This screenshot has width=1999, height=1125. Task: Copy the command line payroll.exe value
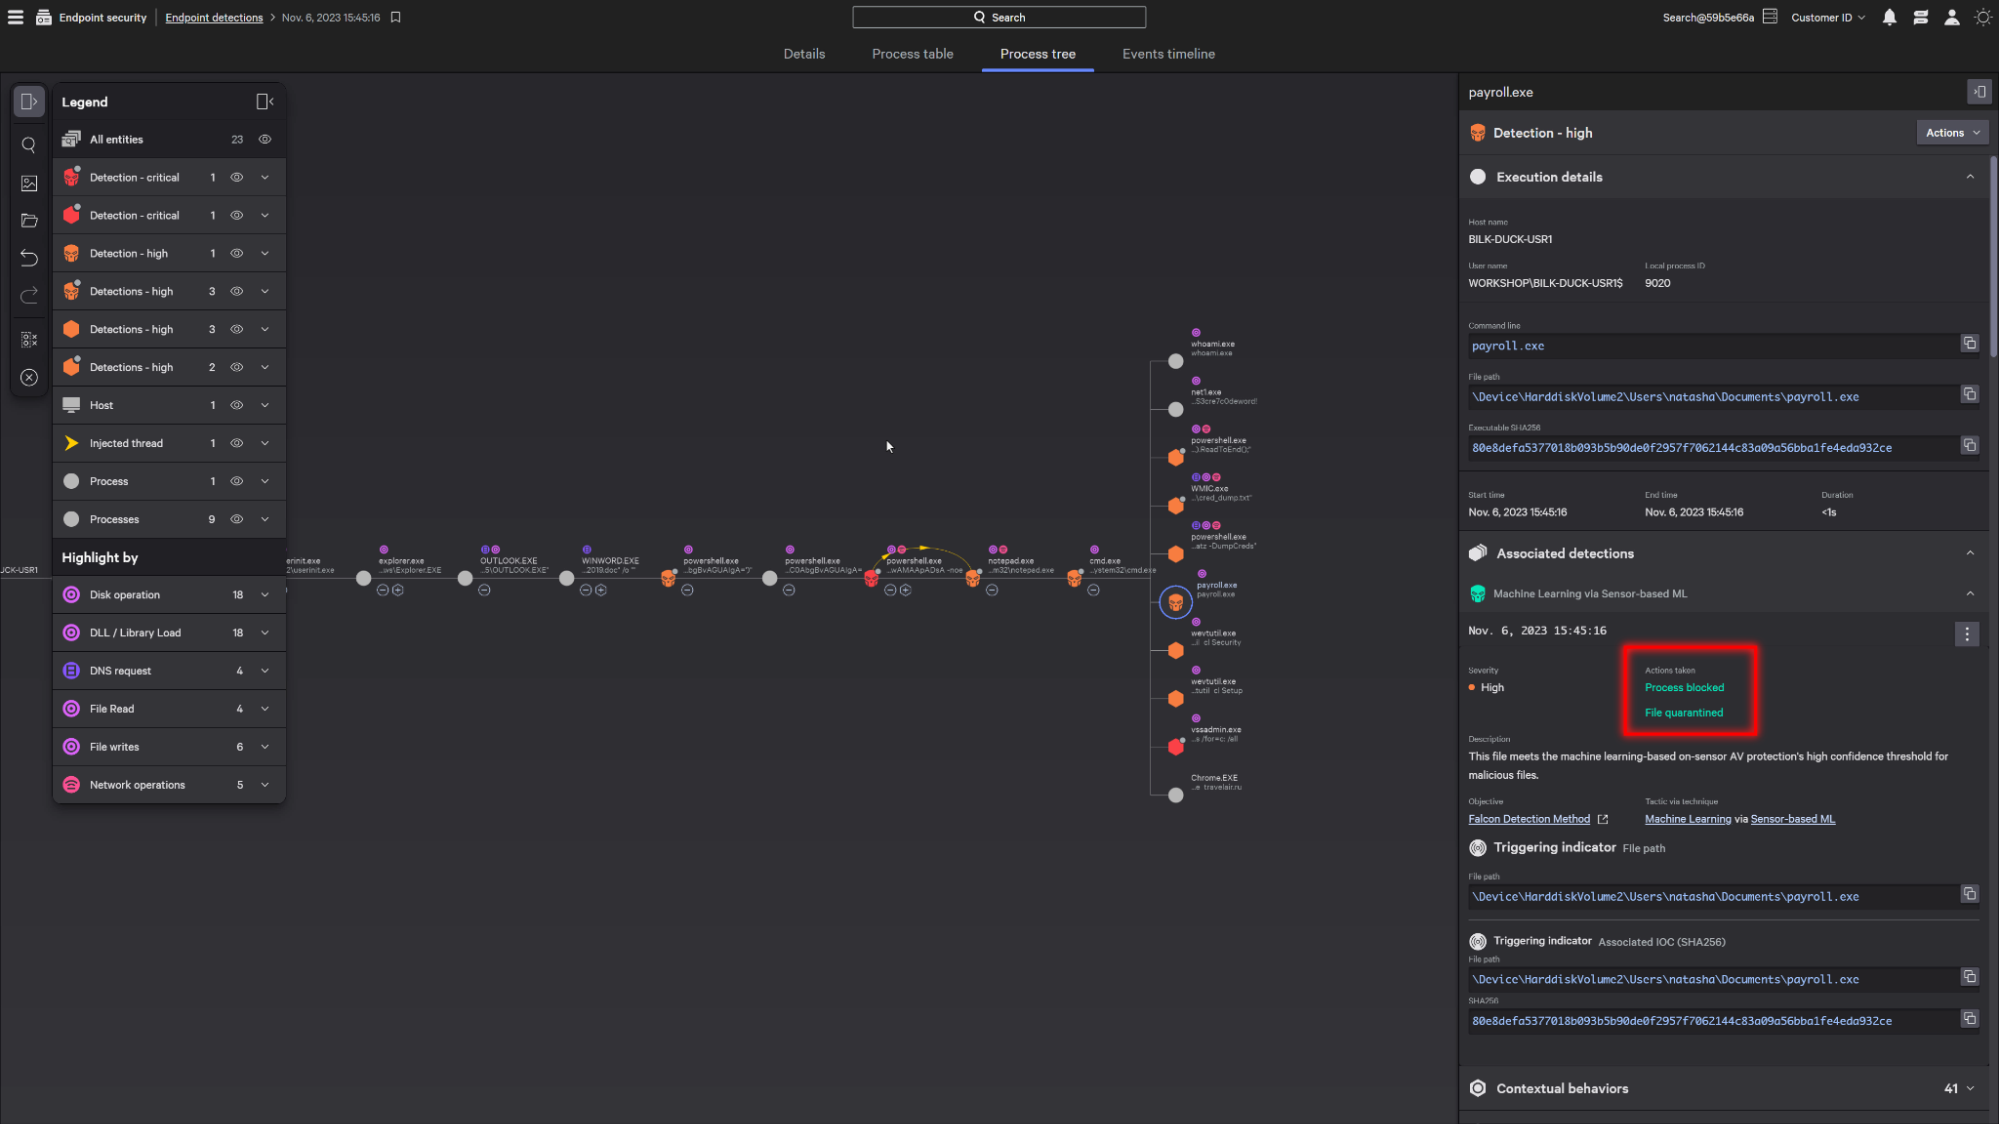[1969, 344]
